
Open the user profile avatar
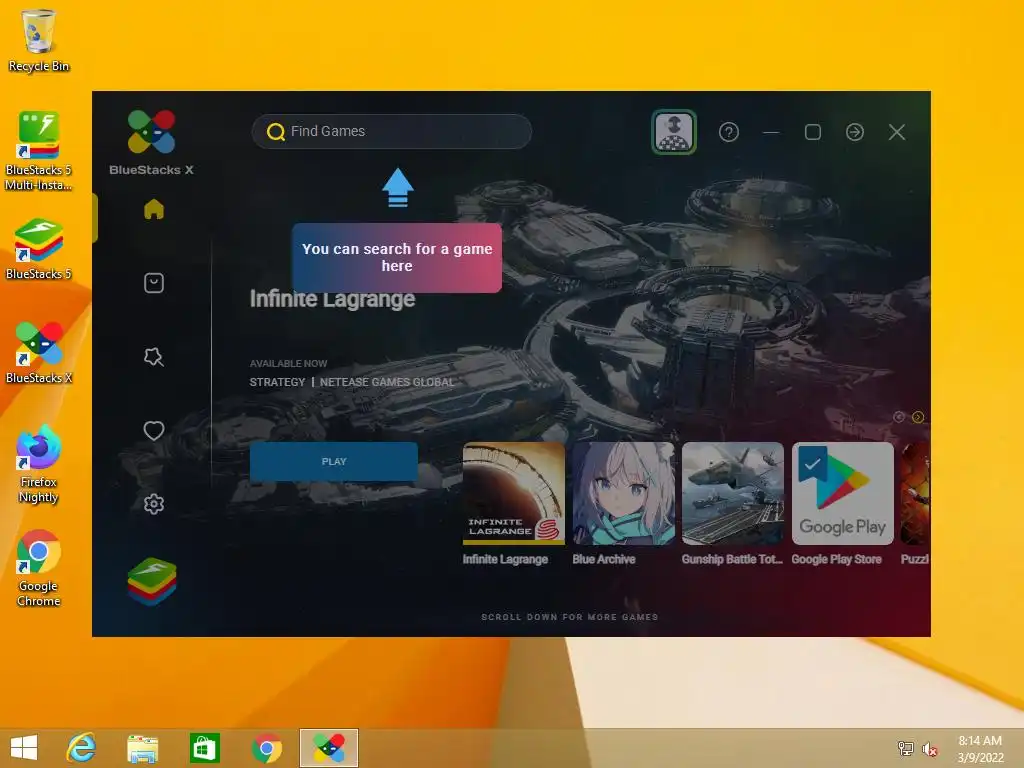(x=674, y=132)
